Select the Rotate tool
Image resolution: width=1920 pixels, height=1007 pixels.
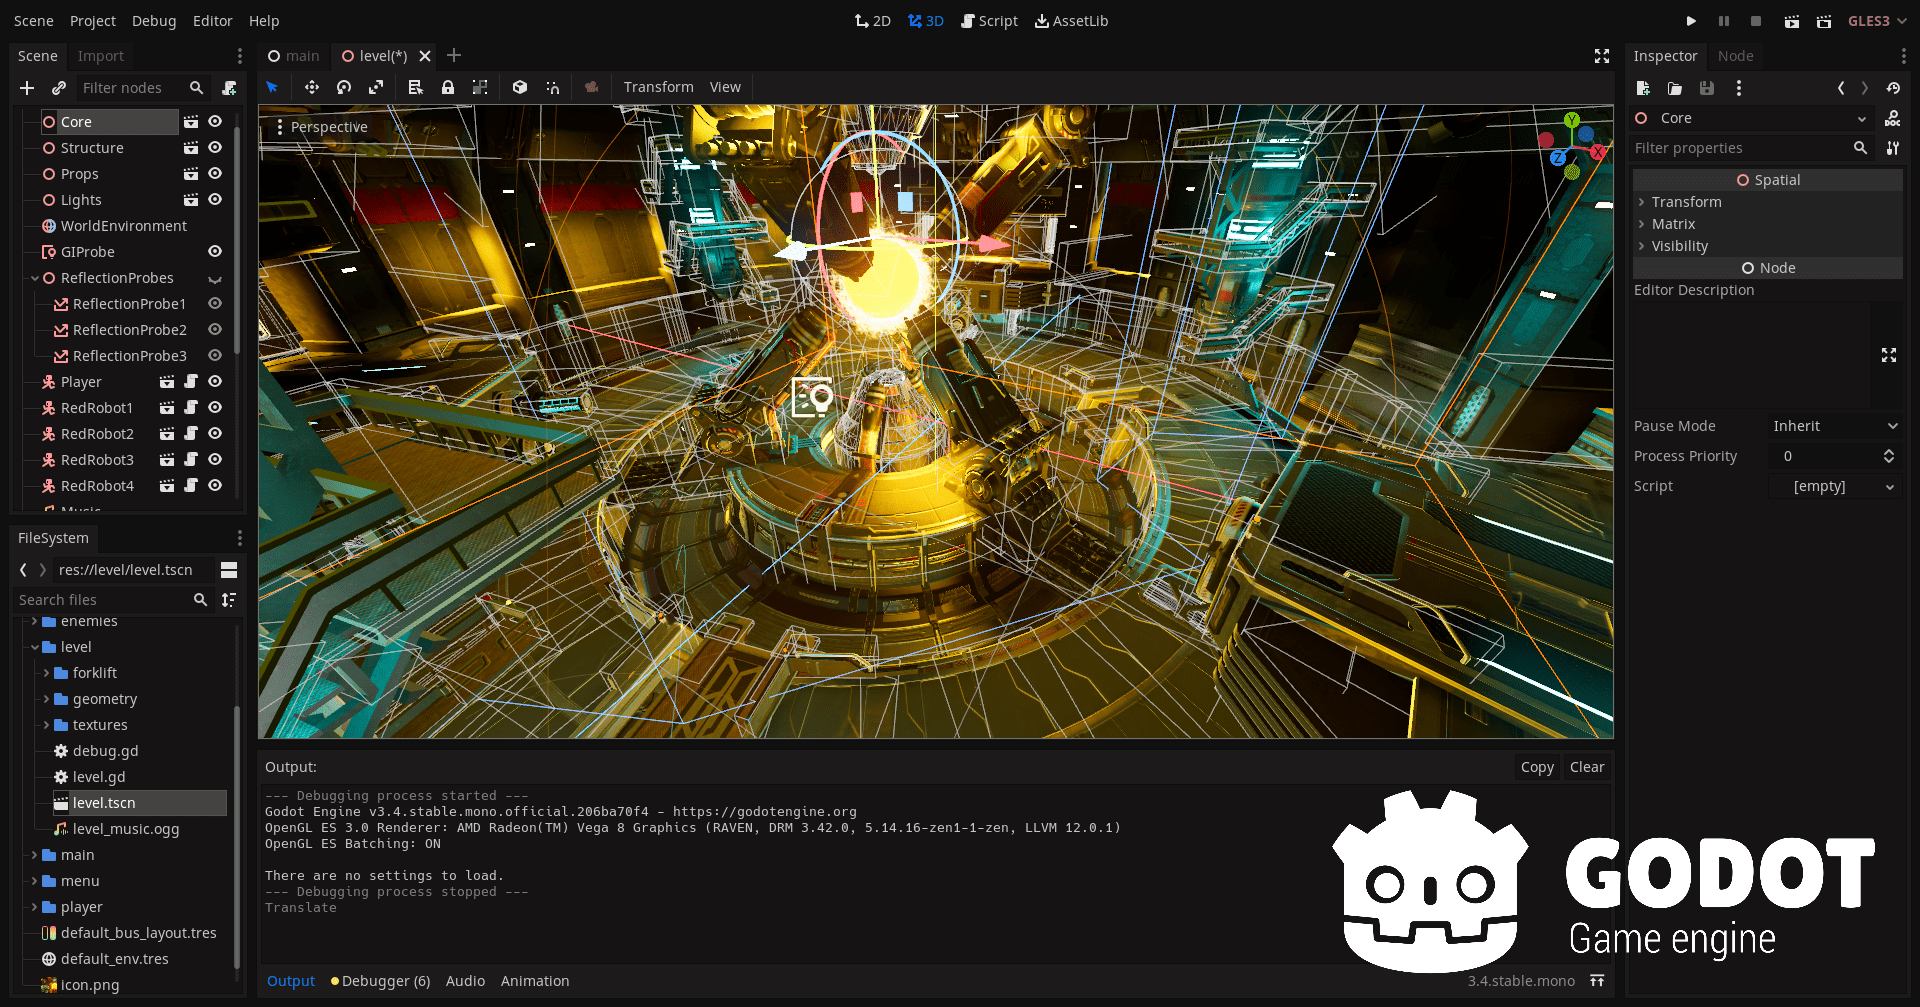click(343, 87)
